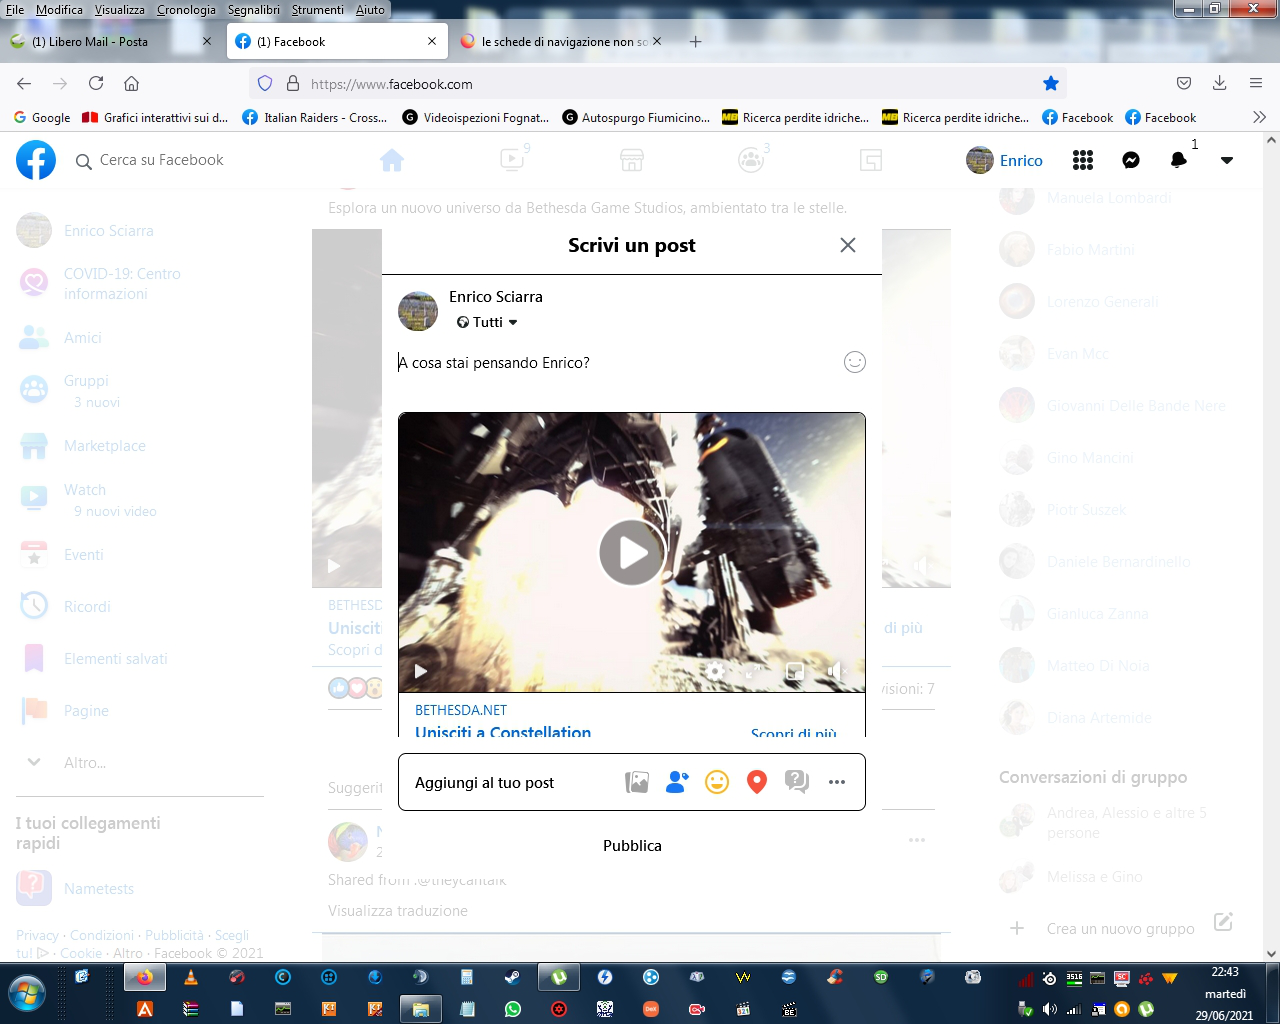Open Firefox hamburger application menu
Image resolution: width=1280 pixels, height=1024 pixels.
tap(1255, 84)
